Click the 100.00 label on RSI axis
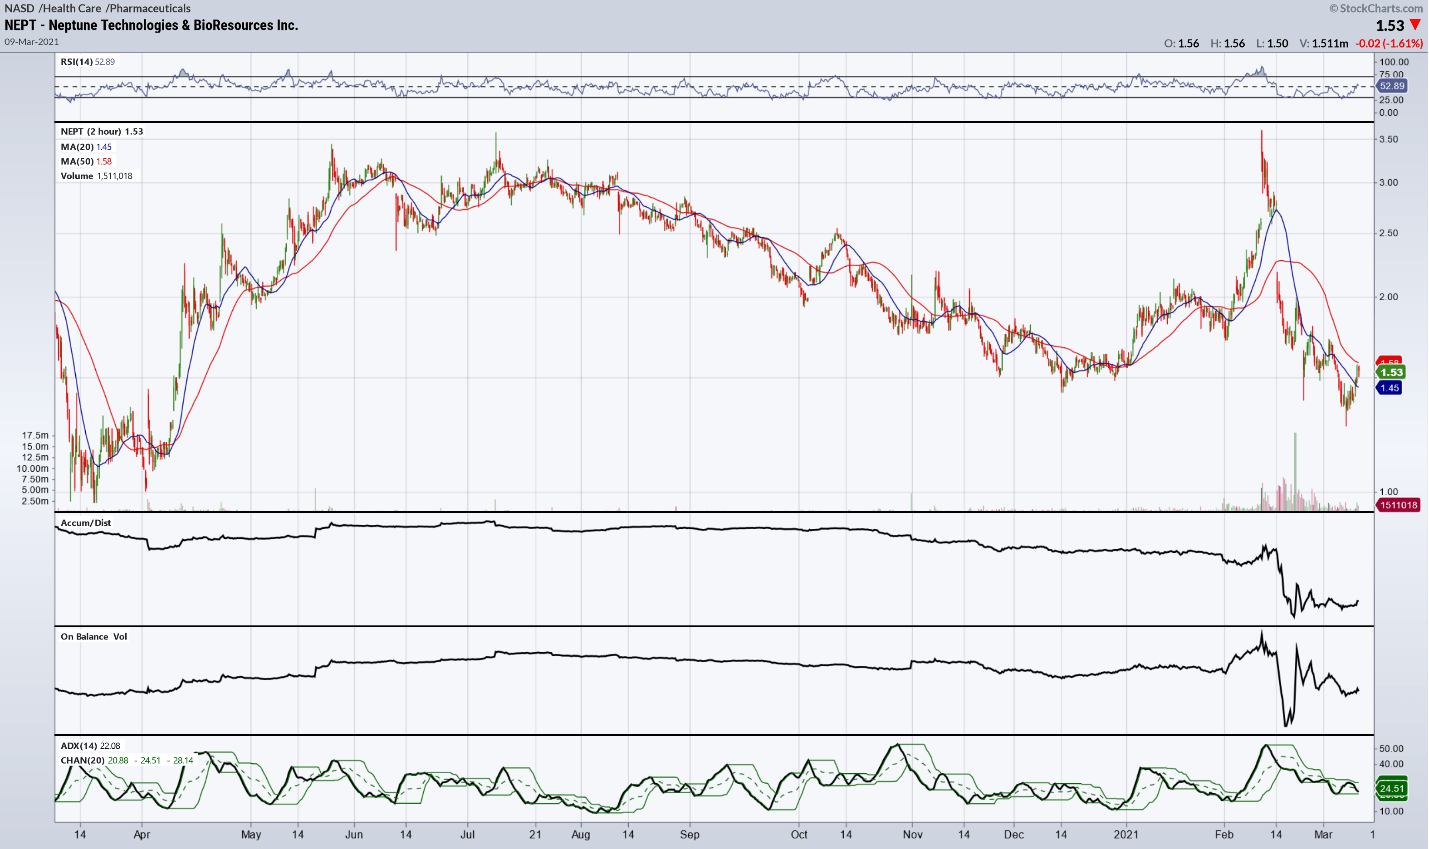 (1394, 62)
